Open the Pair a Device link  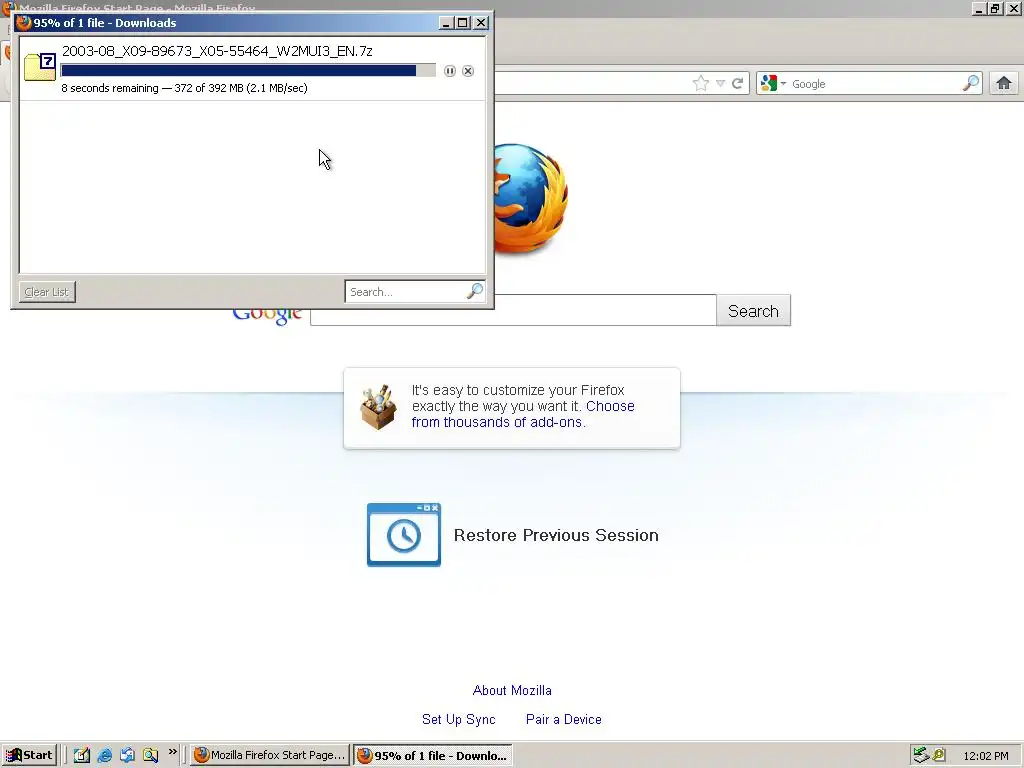pos(564,719)
